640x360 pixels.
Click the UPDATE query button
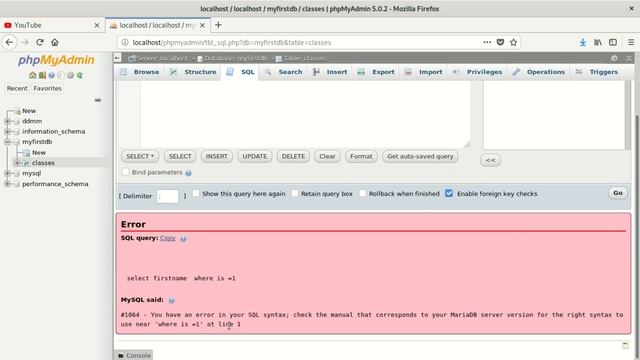(x=255, y=157)
